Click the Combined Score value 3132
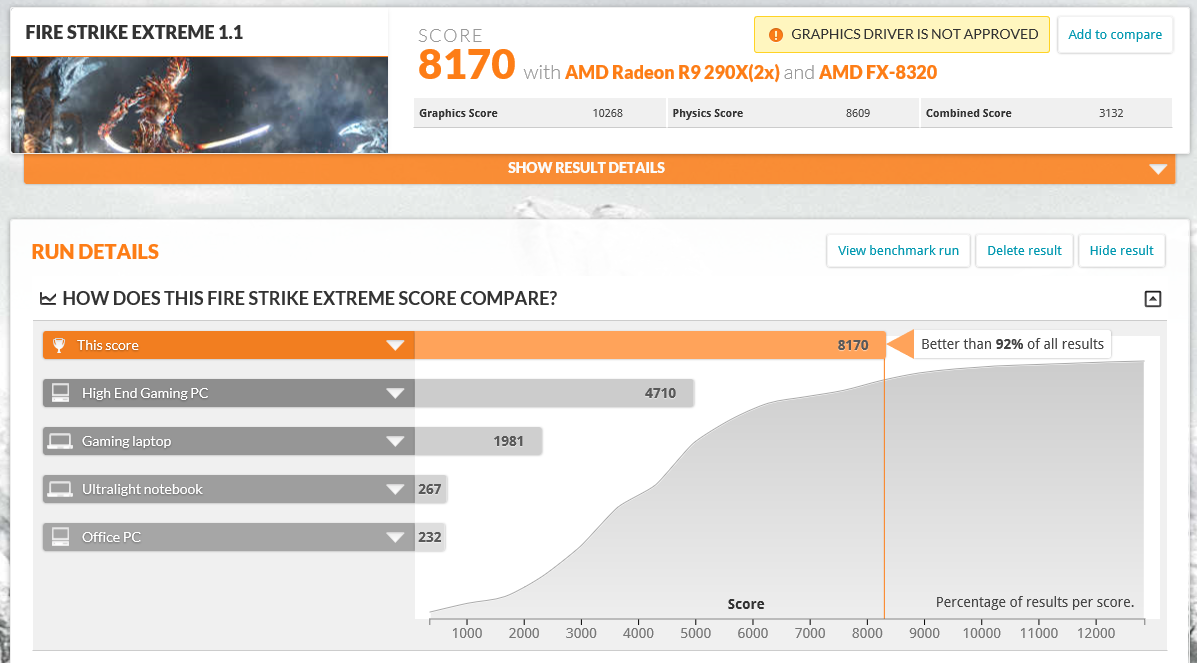Image resolution: width=1197 pixels, height=663 pixels. click(1111, 113)
